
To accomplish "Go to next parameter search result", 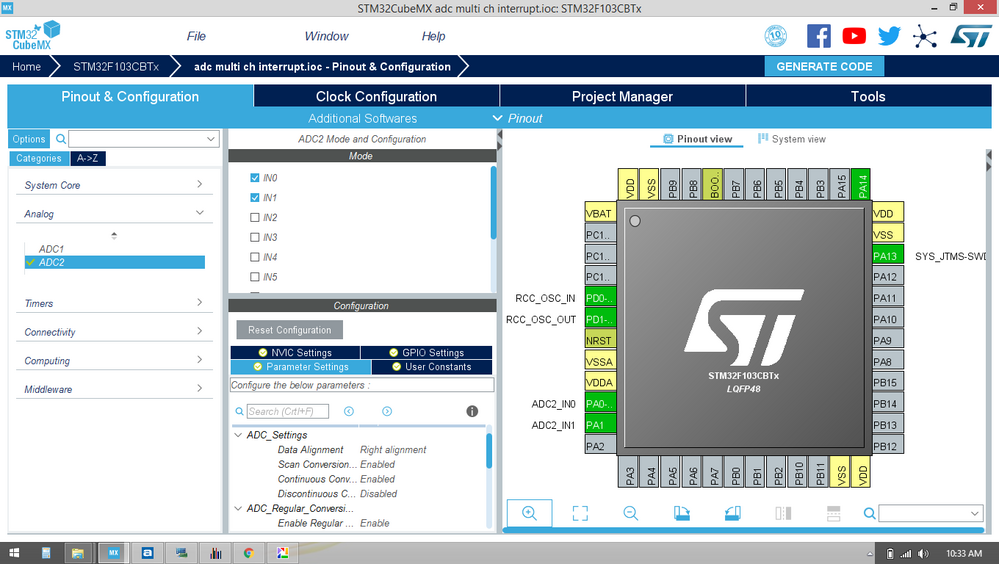I will pos(387,411).
